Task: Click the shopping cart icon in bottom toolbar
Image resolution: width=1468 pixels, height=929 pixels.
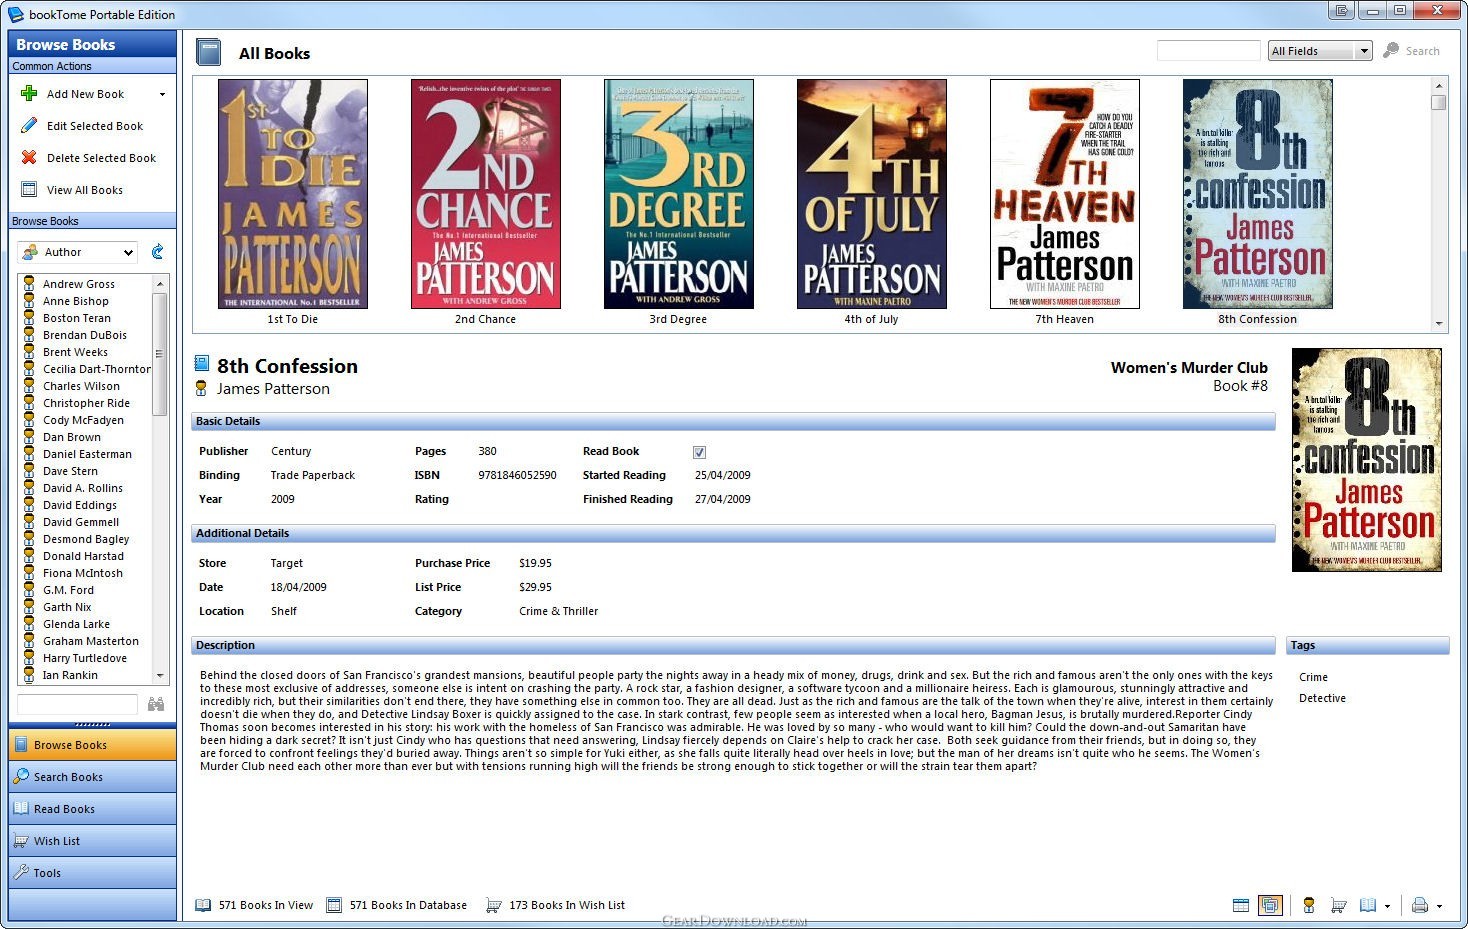Action: [1338, 905]
